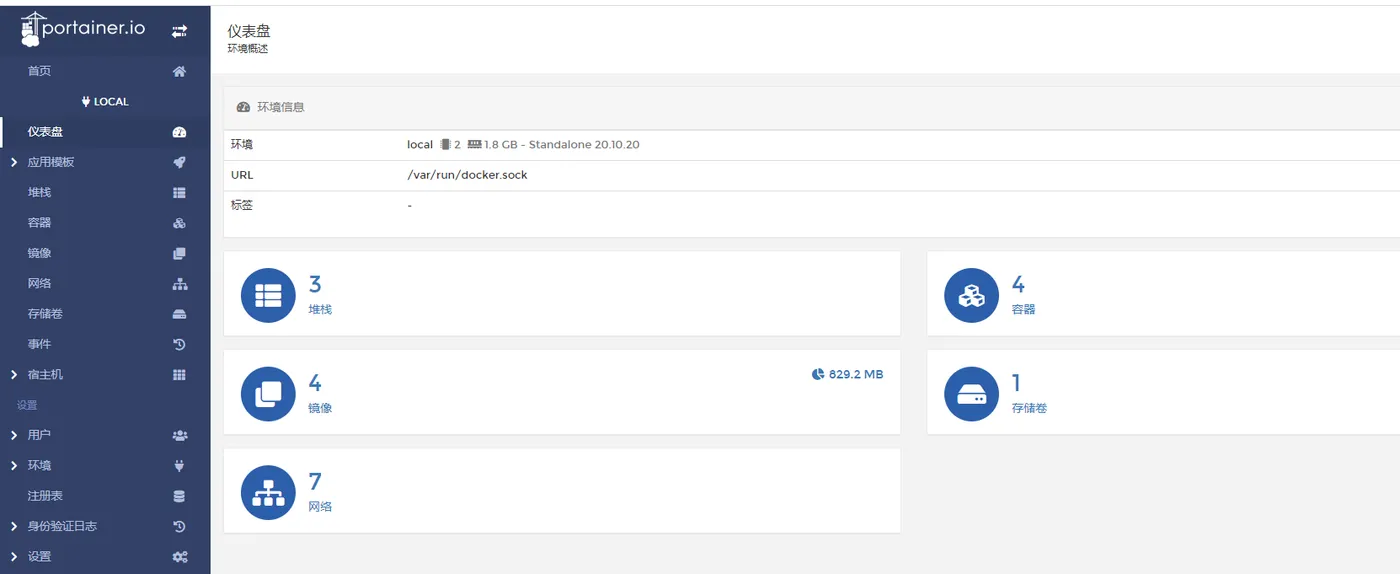The image size is (1400, 574).
Task: Click the database icon beside 注册表
Action: click(179, 496)
